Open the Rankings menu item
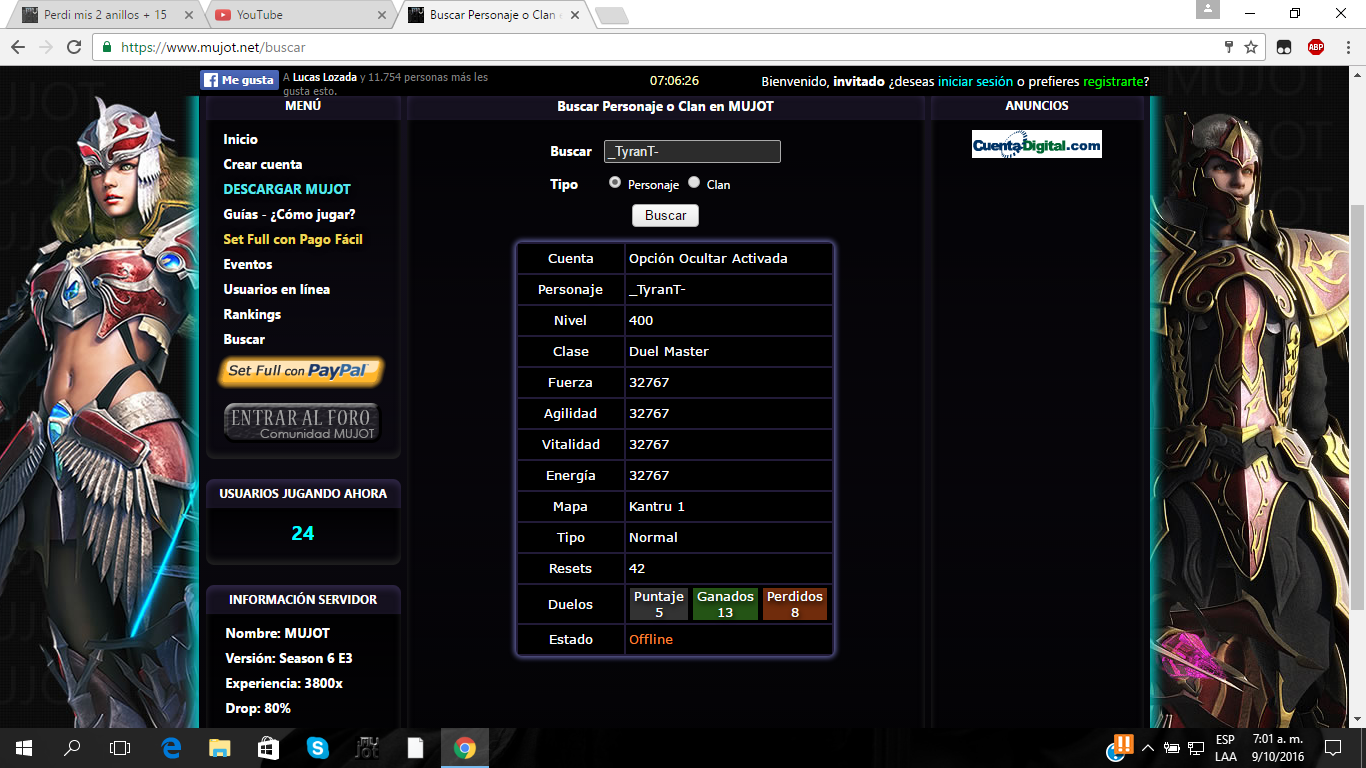Viewport: 1366px width, 768px height. (x=252, y=314)
